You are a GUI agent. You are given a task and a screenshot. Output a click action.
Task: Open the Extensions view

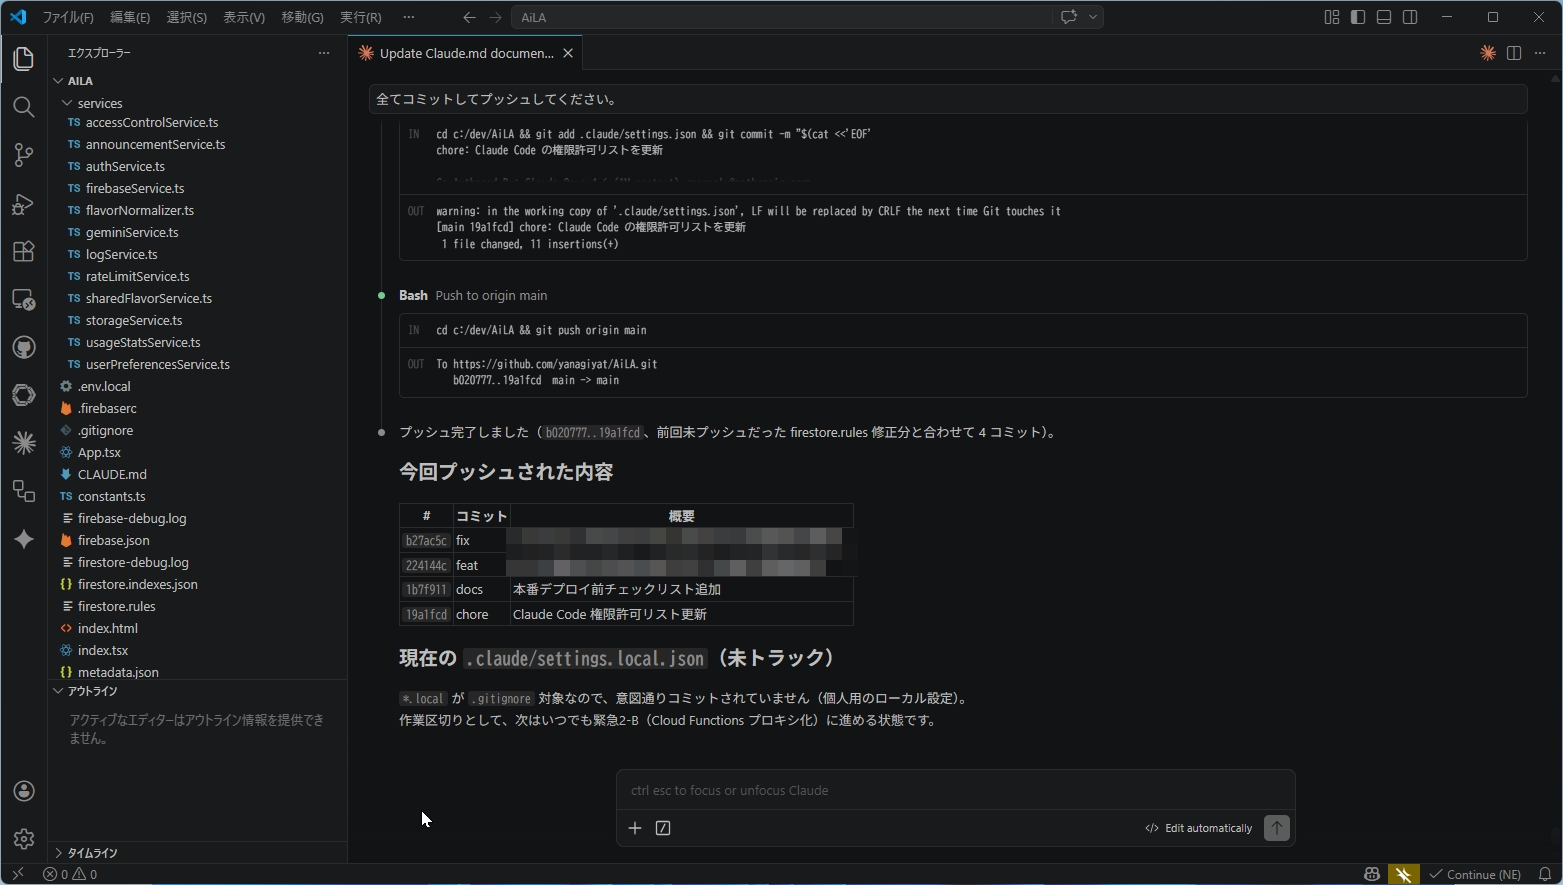[x=24, y=251]
